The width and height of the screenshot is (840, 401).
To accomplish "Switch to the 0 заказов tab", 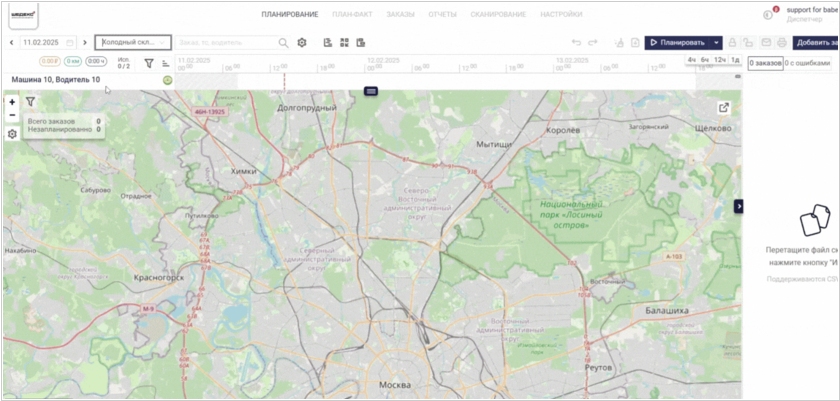I will 766,63.
